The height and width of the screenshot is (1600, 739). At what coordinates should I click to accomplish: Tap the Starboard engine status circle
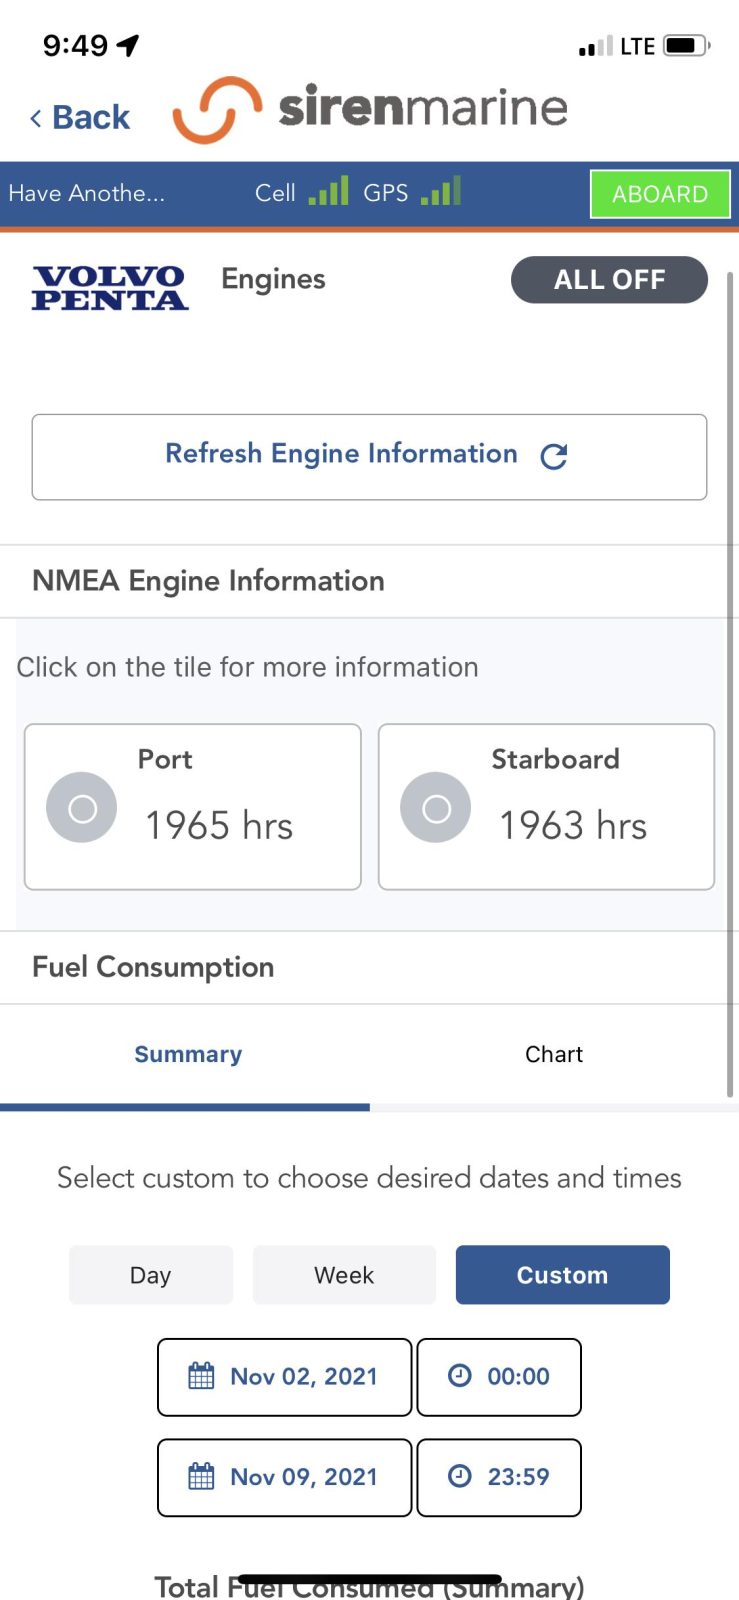436,808
